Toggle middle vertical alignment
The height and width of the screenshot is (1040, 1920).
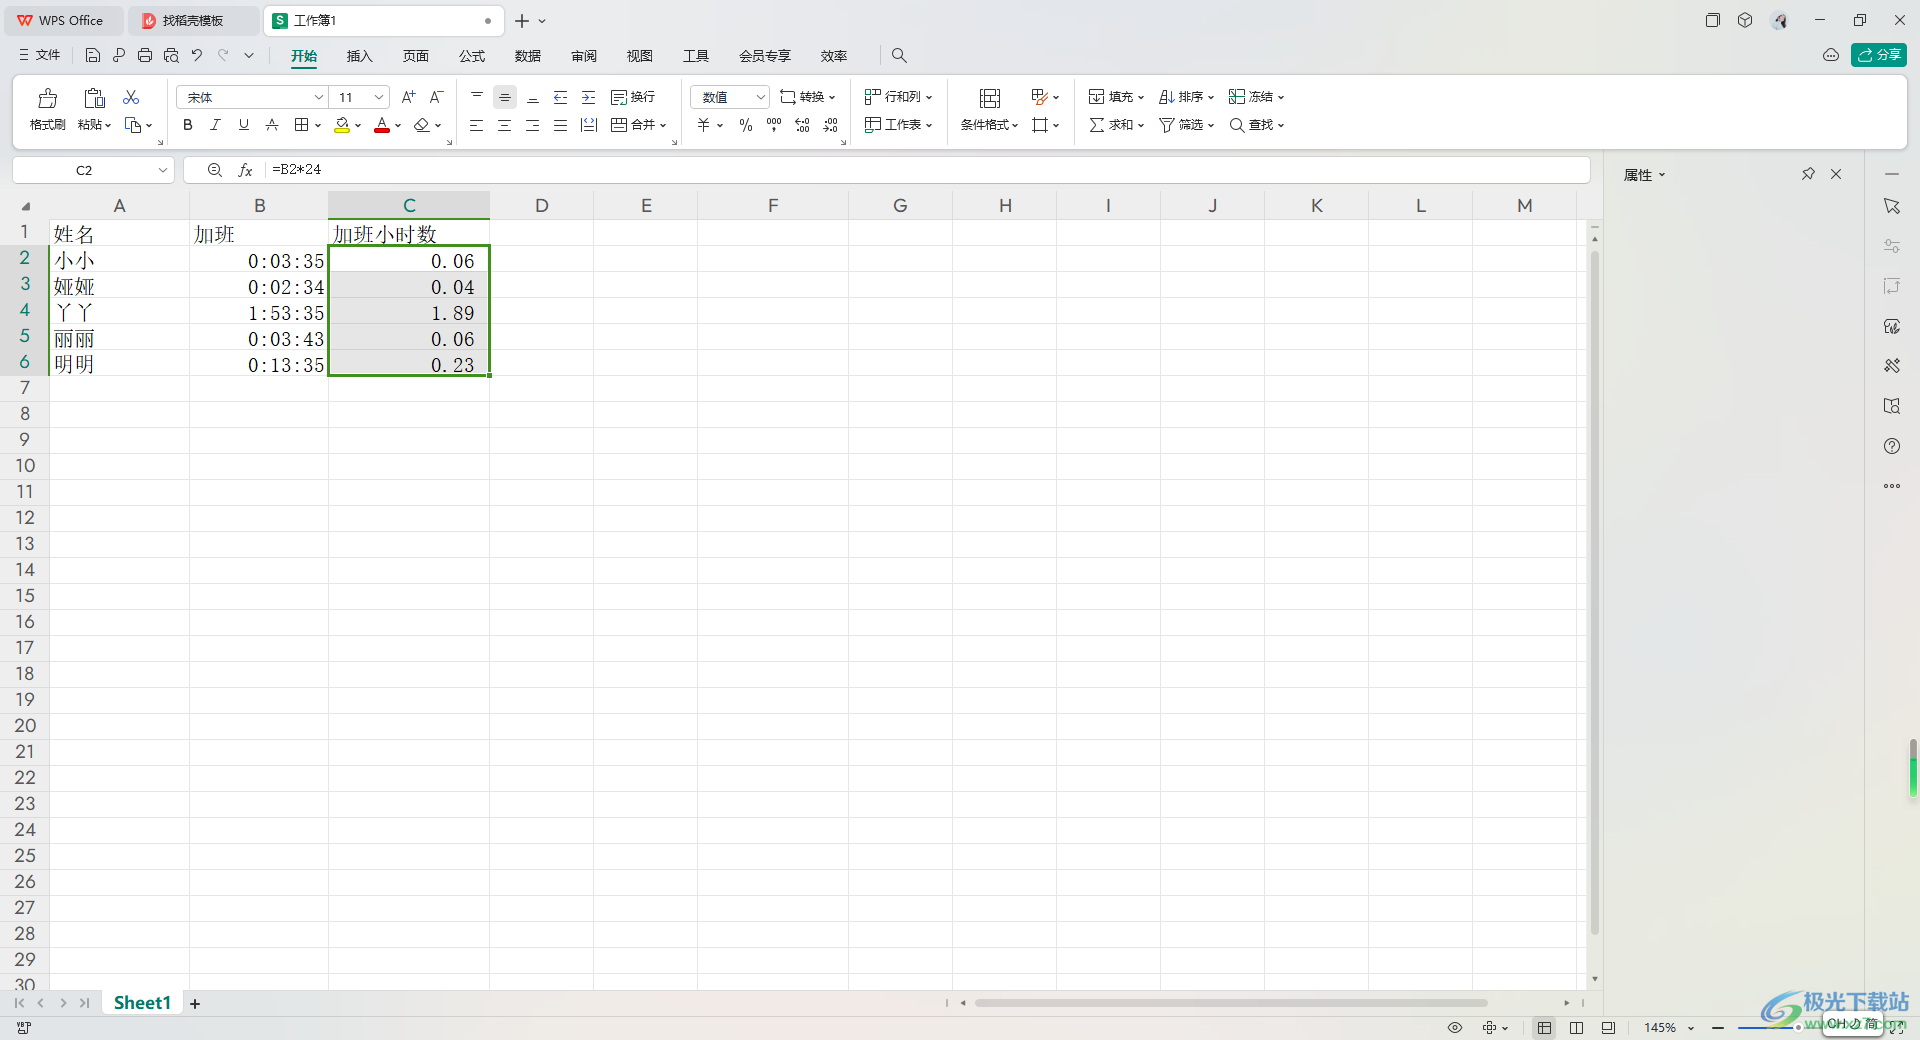(x=505, y=97)
